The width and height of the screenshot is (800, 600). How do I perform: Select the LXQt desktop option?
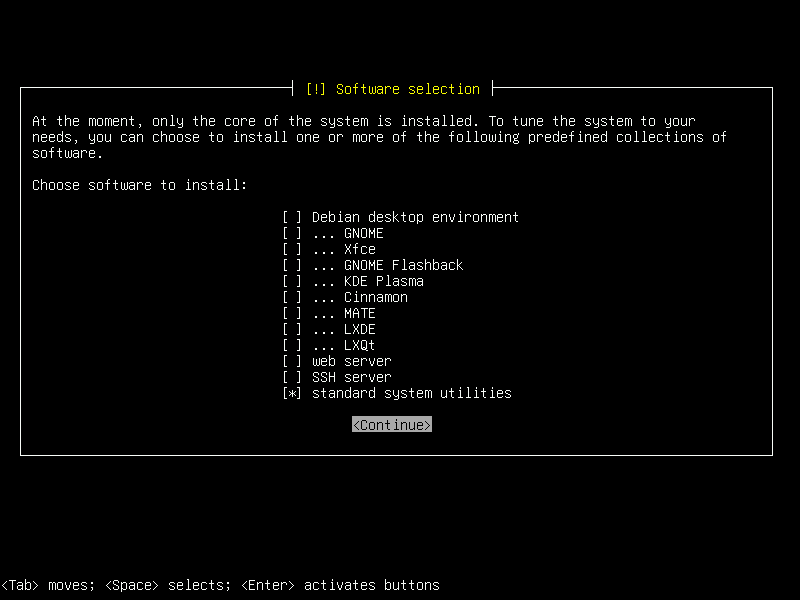[290, 345]
